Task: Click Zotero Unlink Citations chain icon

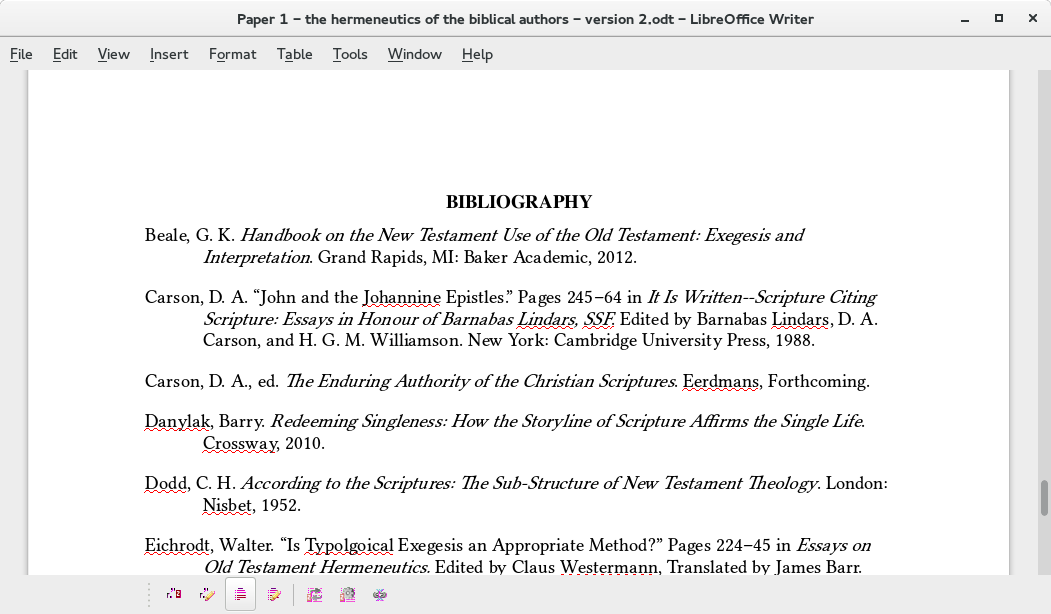Action: click(380, 594)
